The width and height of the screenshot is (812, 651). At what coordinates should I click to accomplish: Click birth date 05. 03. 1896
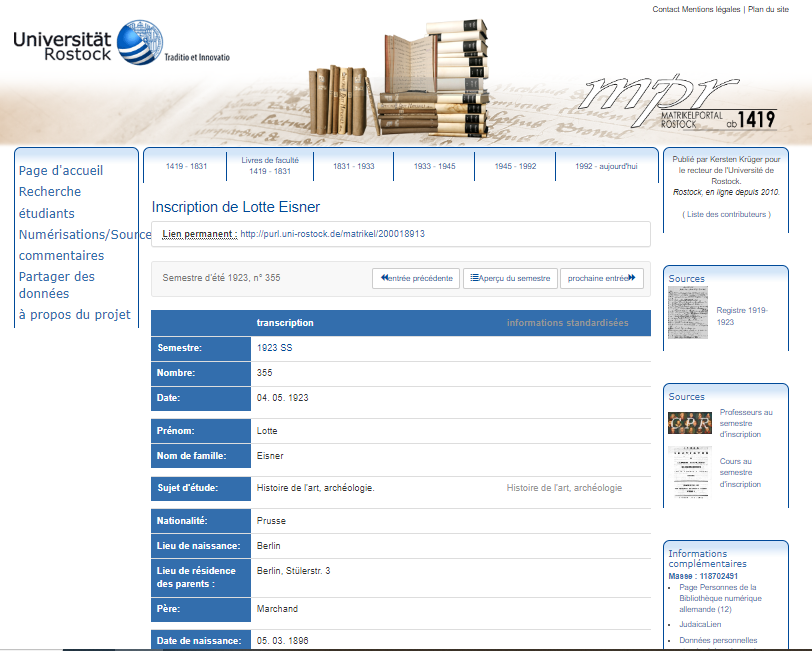click(x=282, y=641)
